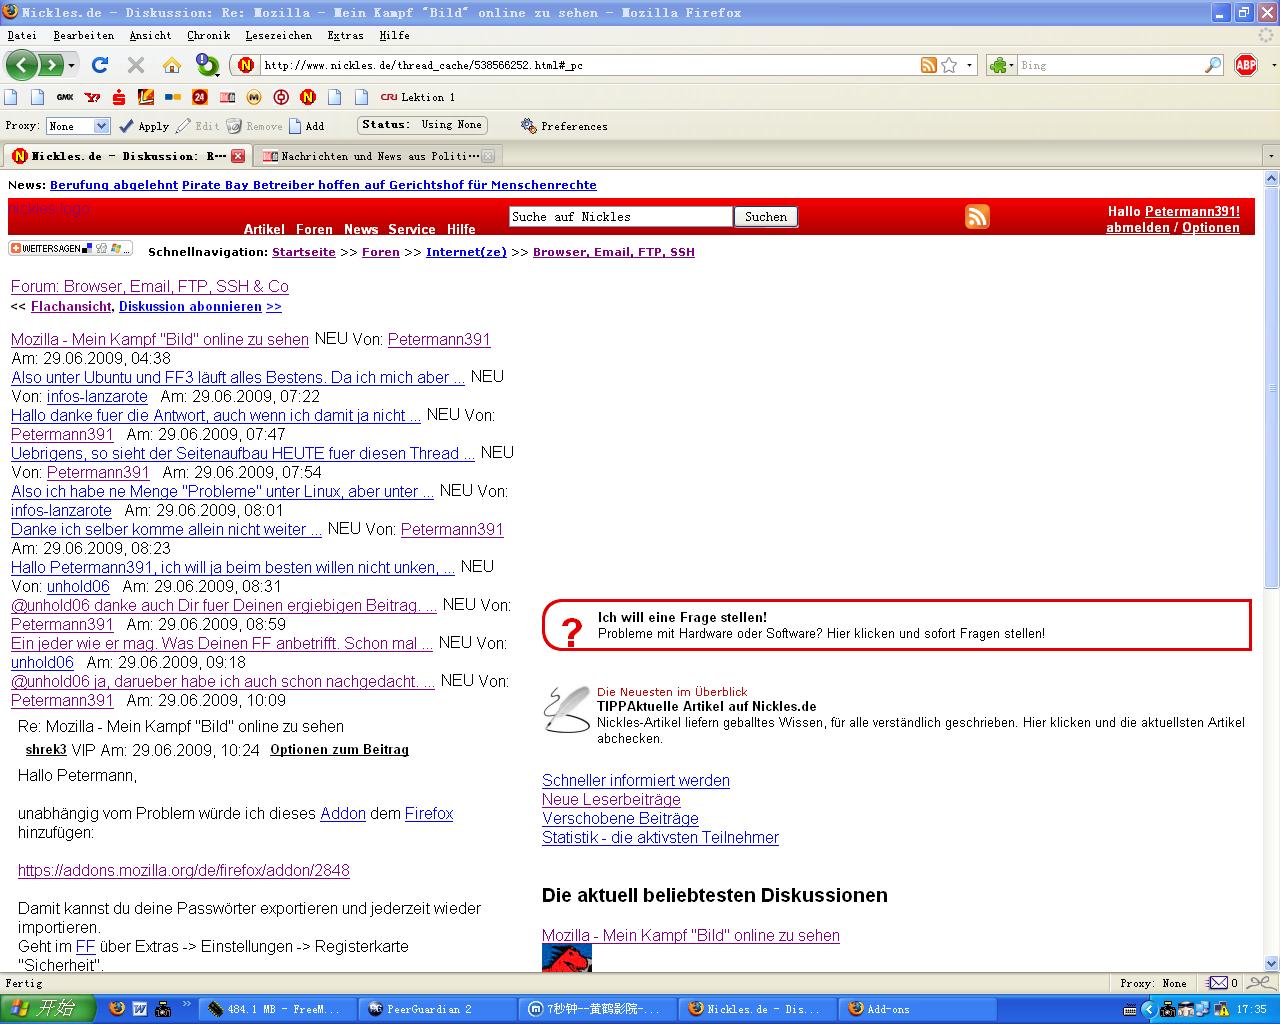Close the Nickles.de Diskussion tab
Image resolution: width=1280 pixels, height=1024 pixels.
[238, 156]
